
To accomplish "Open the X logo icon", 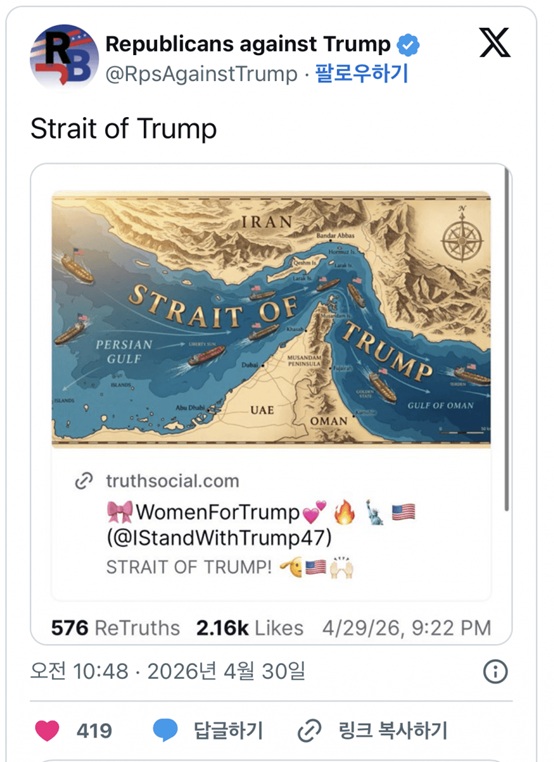I will 494,43.
